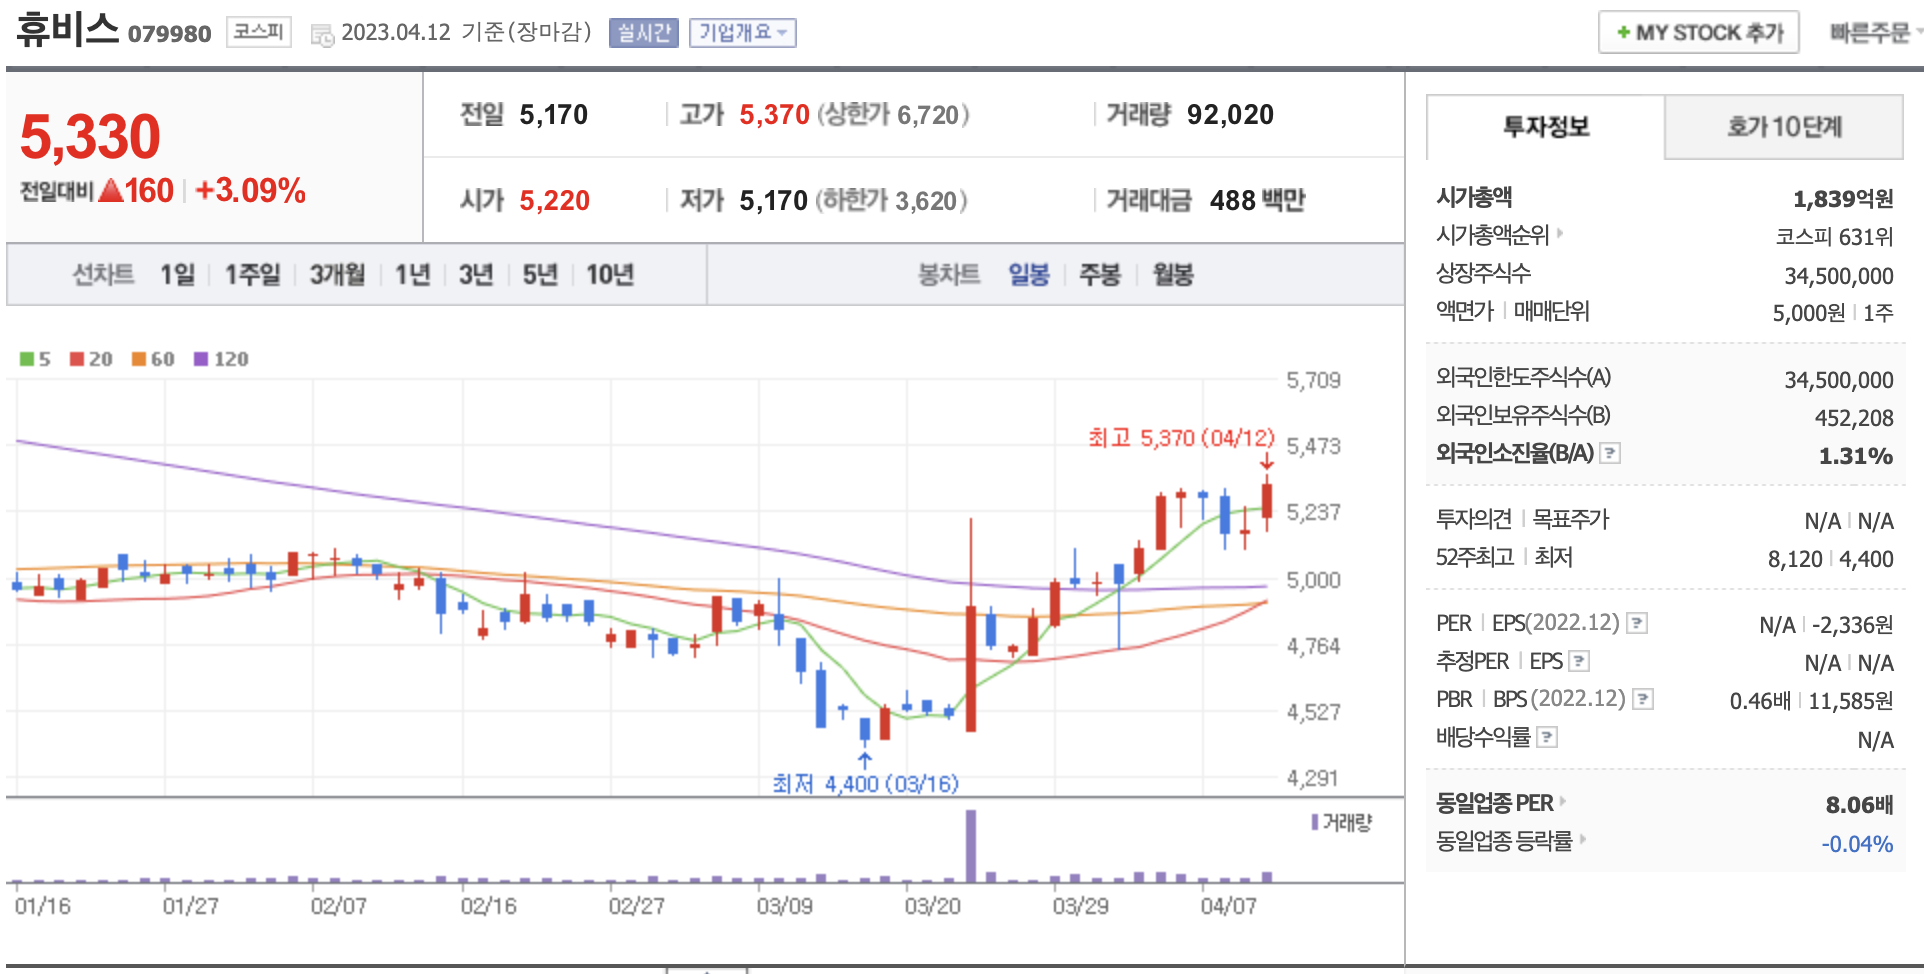Click help icon next to 외국인소진율(B/A)
The image size is (1924, 974).
[1610, 453]
